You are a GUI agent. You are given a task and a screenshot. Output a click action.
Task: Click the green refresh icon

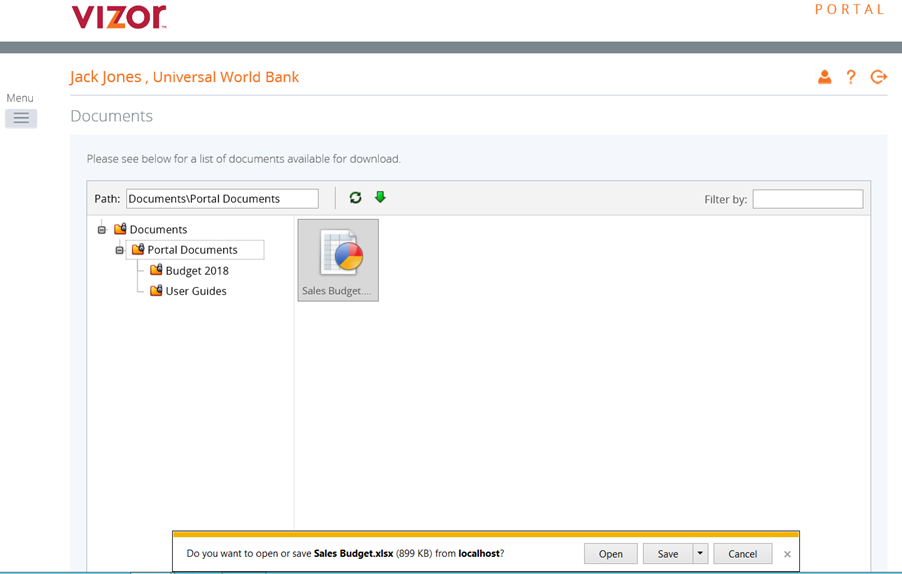(355, 198)
